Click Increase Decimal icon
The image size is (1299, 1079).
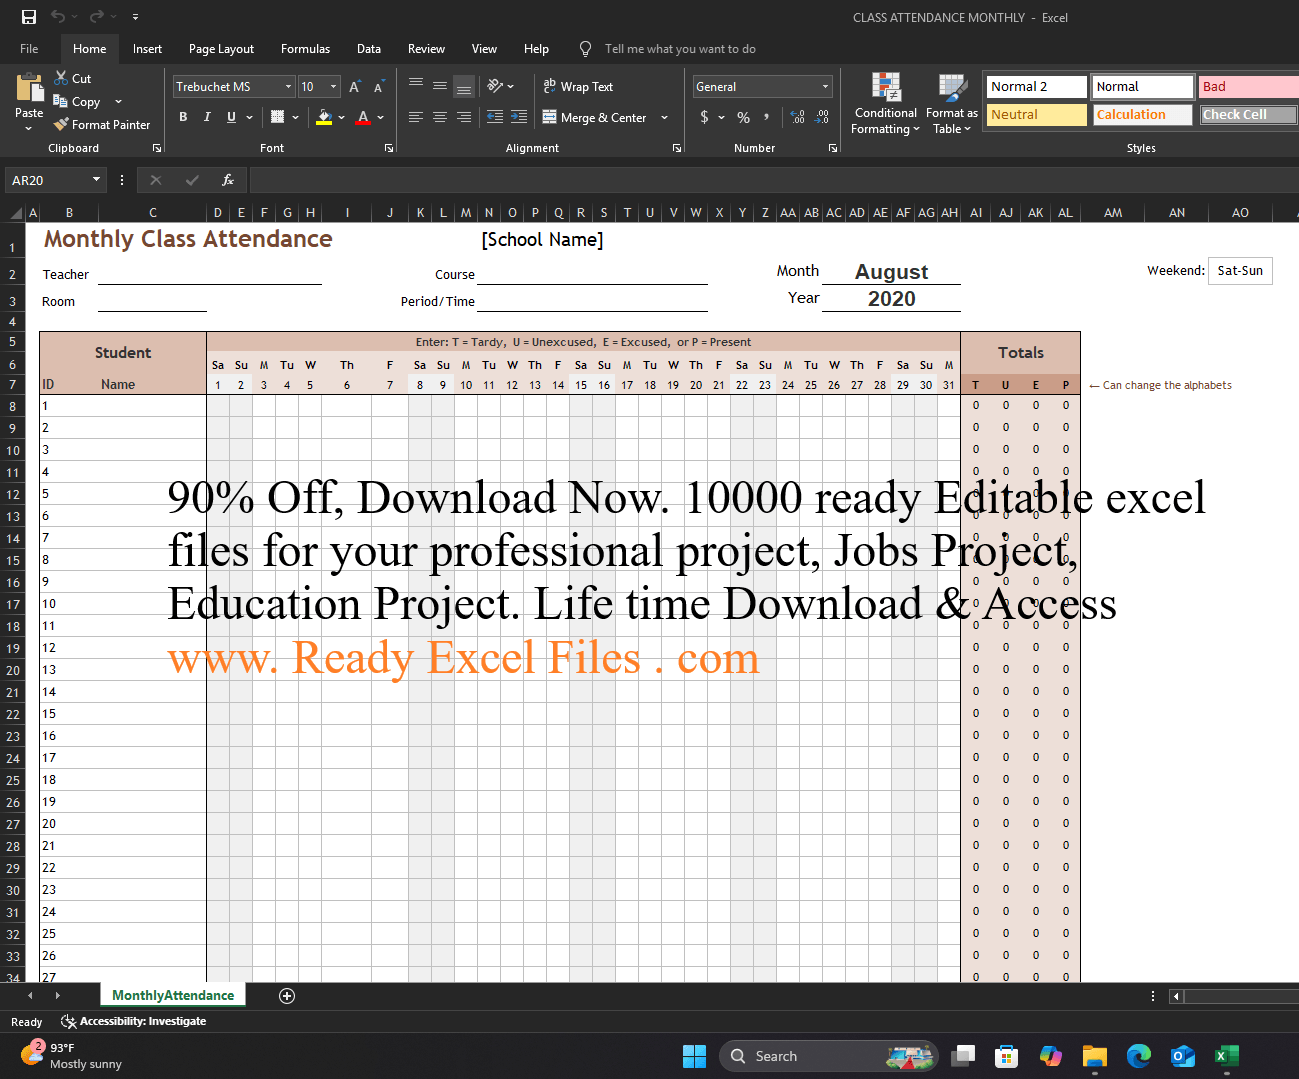[x=798, y=117]
